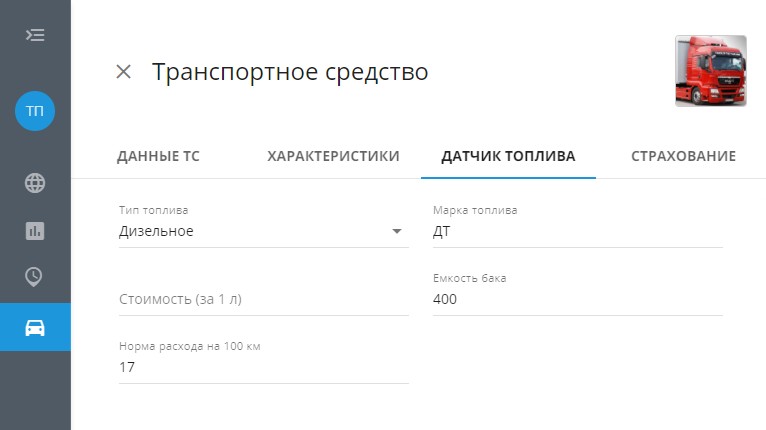766x430 pixels.
Task: Open the globe map section
Action: click(x=35, y=183)
